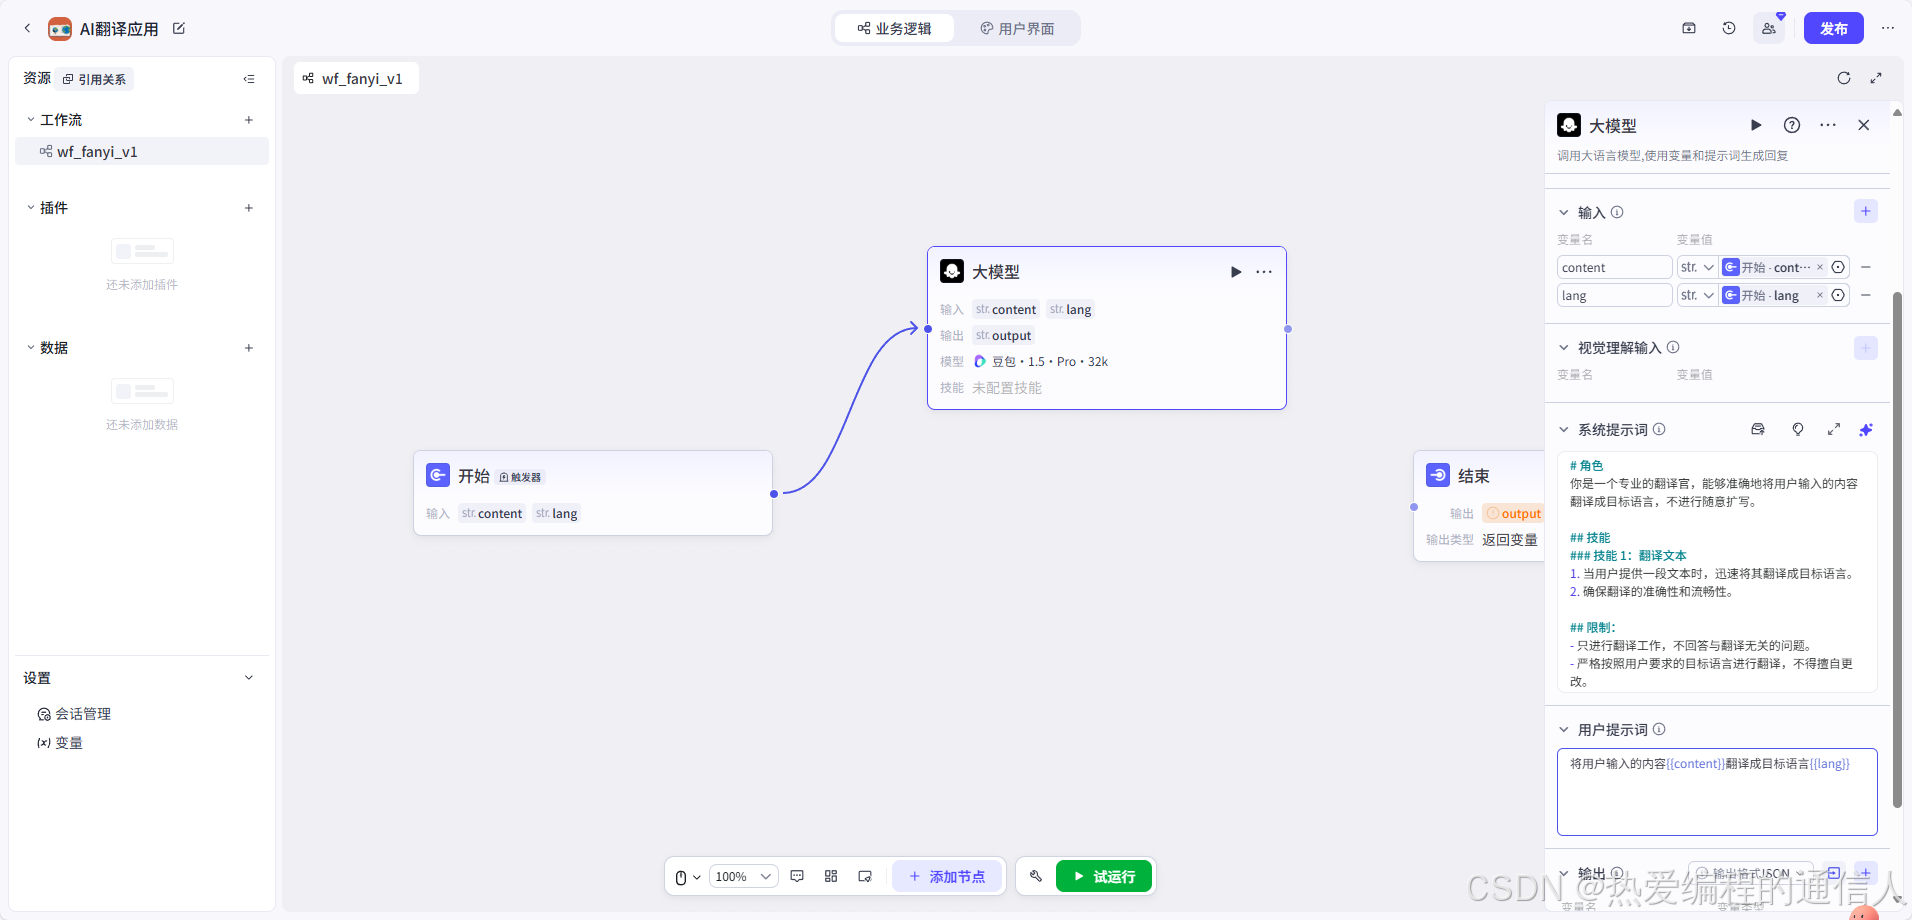Refresh the workflow canvas

click(x=1844, y=78)
